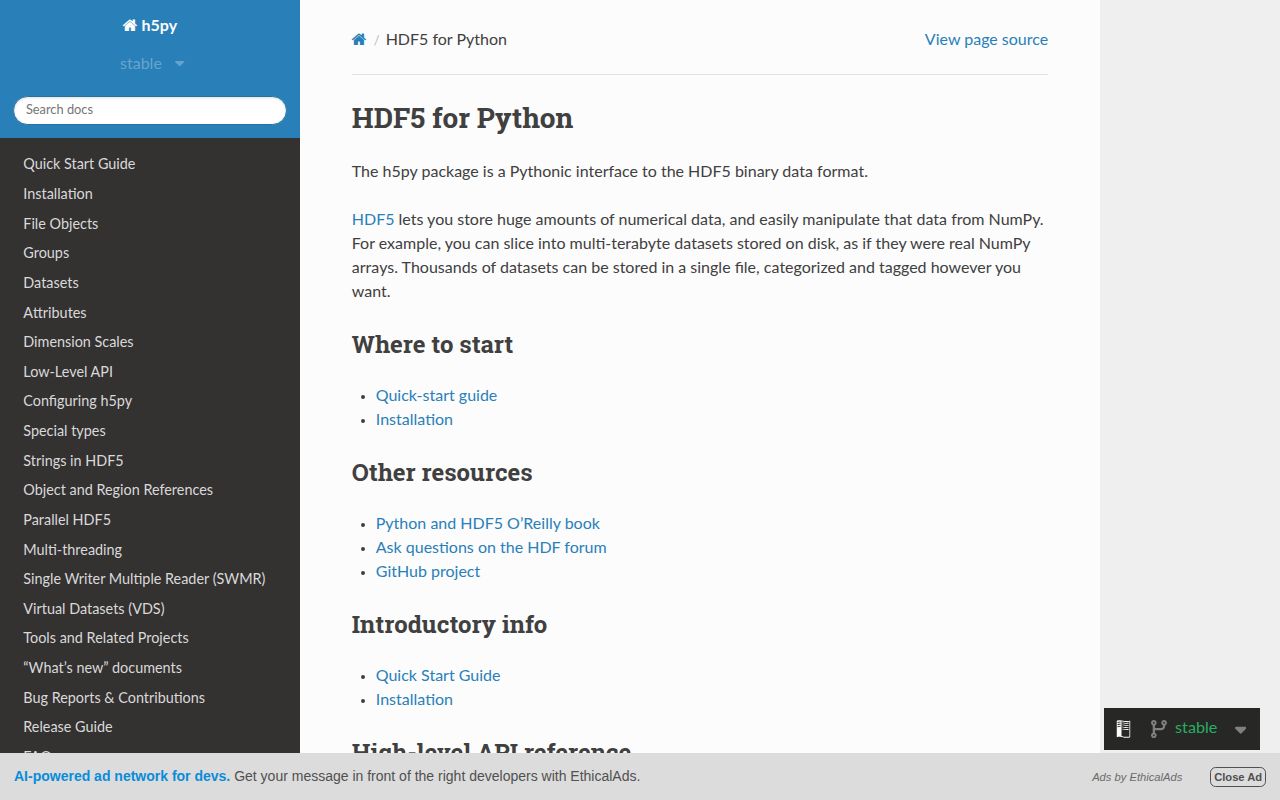1280x800 pixels.
Task: Open GitHub project link
Action: [x=428, y=572]
